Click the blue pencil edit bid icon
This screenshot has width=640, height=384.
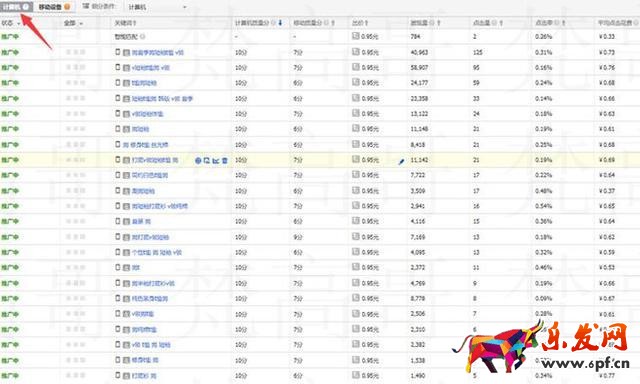tap(401, 162)
